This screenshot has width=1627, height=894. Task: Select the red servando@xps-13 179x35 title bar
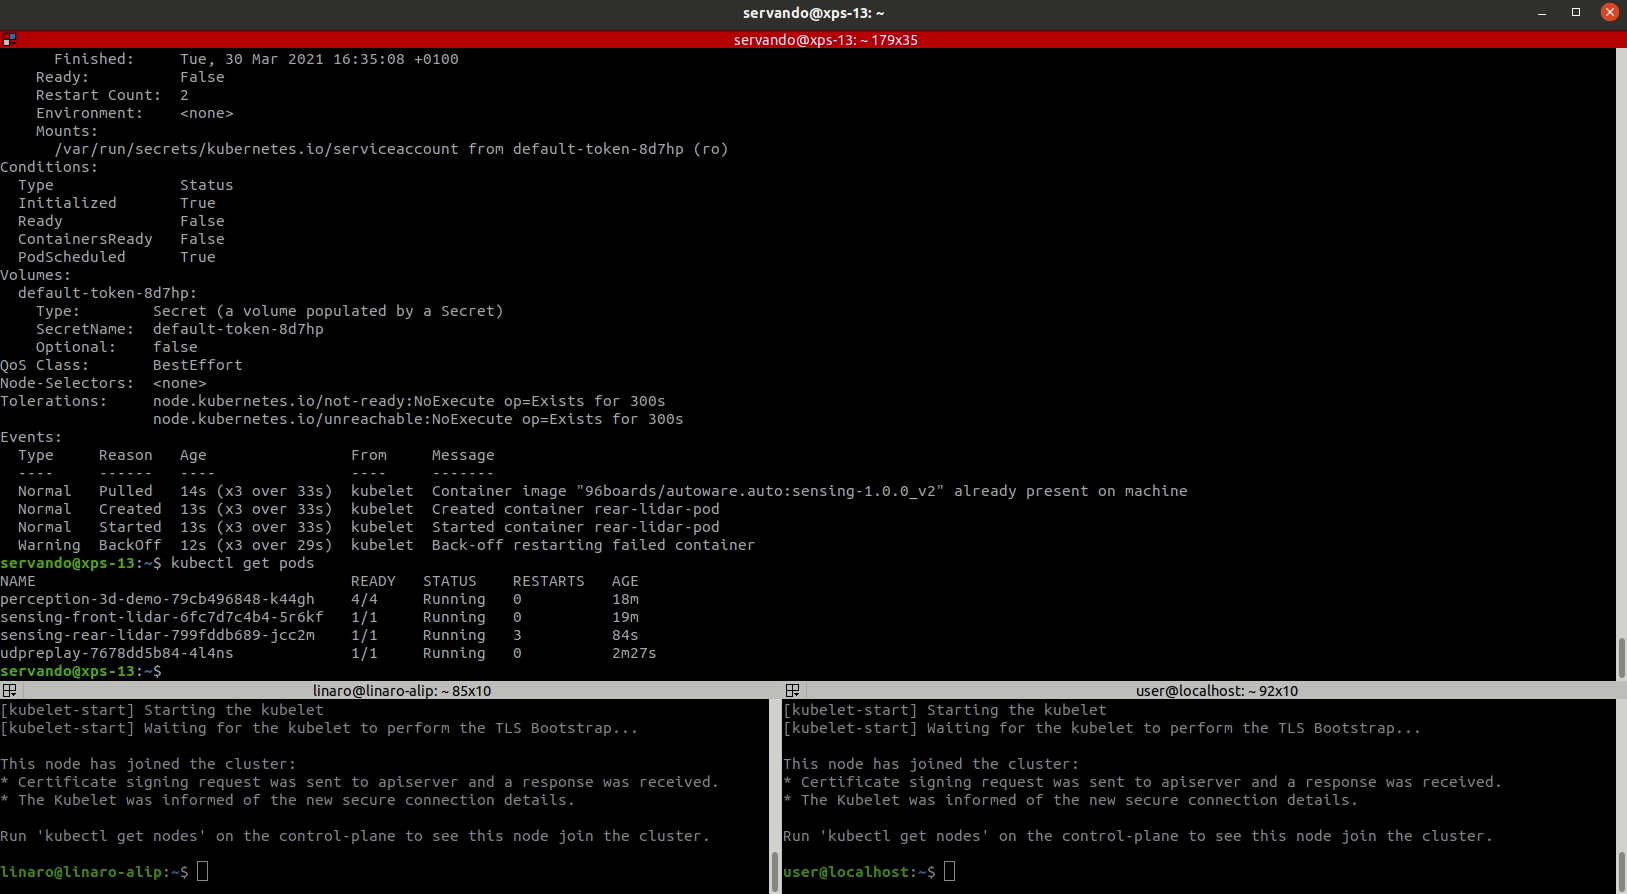(x=825, y=40)
